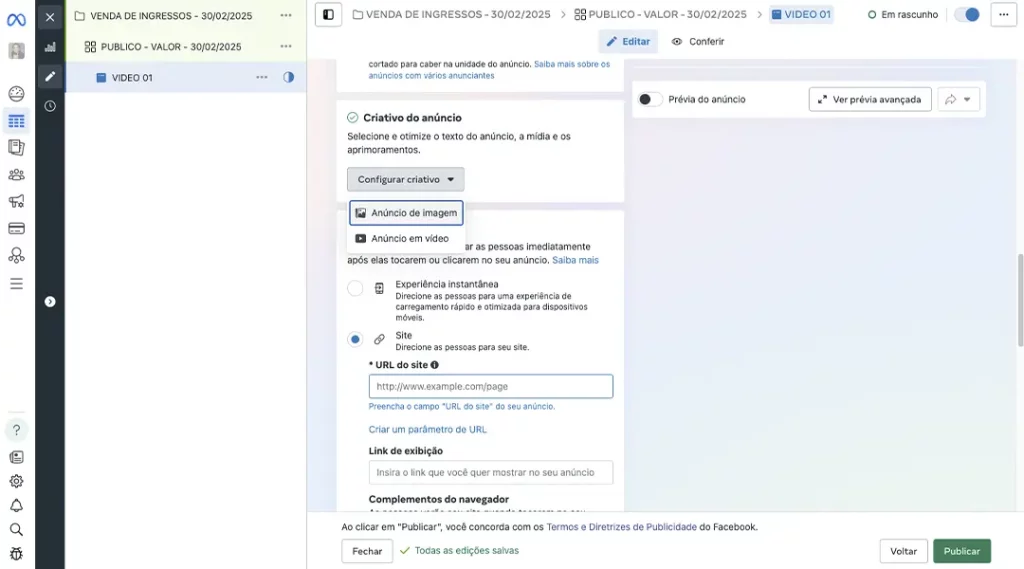1024x569 pixels.
Task: Click the bug report icon
Action: (16, 553)
